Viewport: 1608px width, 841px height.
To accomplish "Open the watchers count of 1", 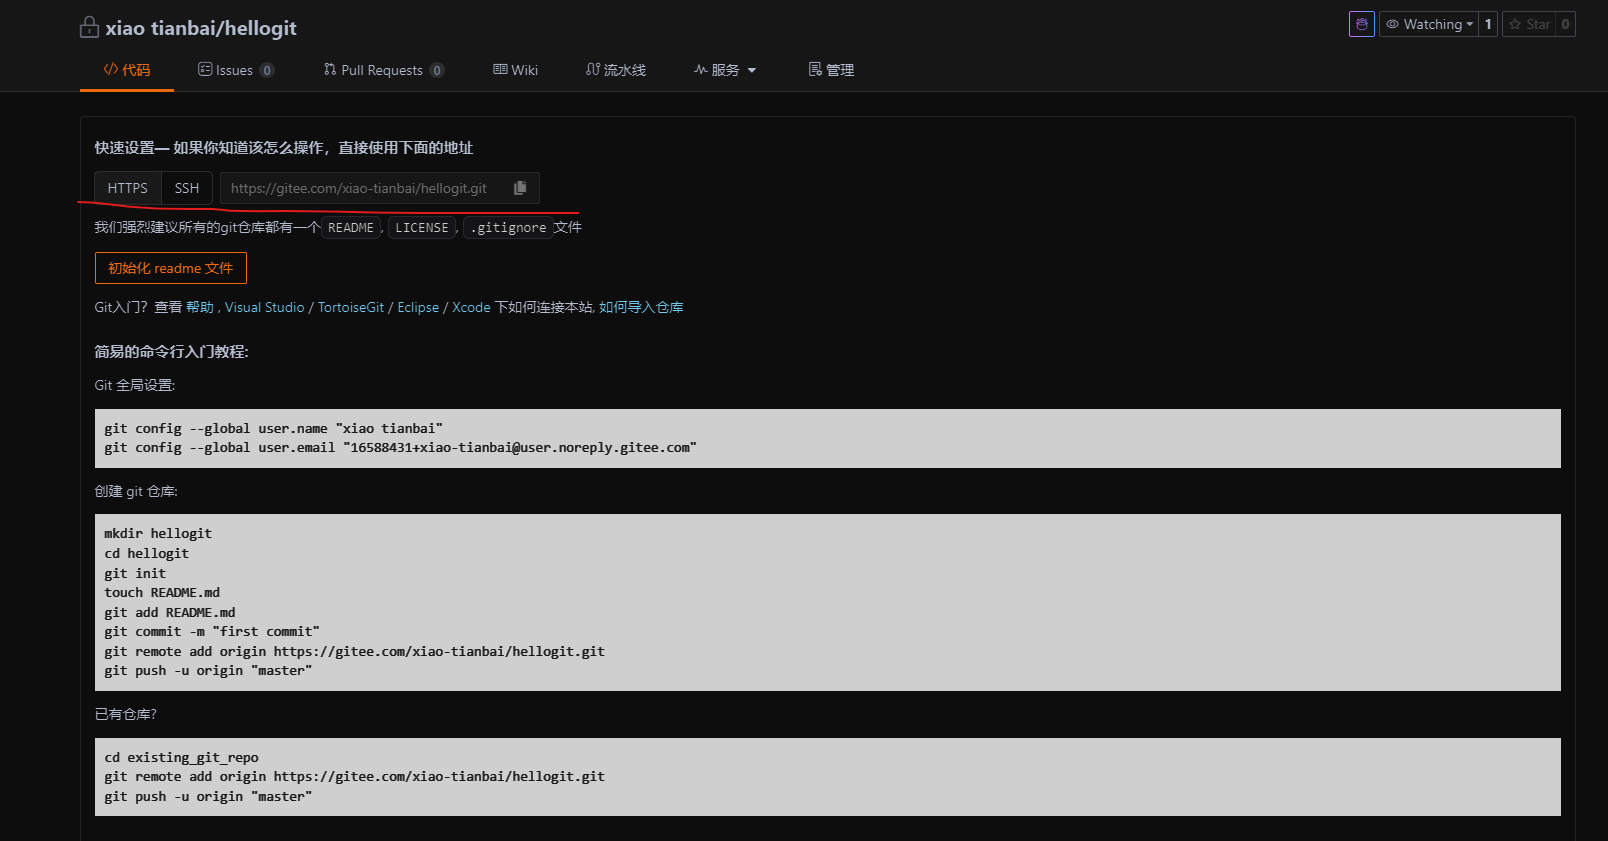I will 1488,24.
